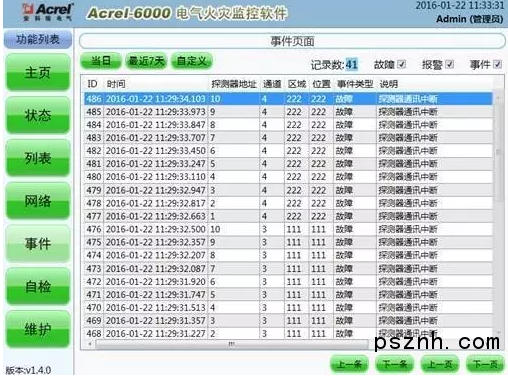Select event row ID 483
This screenshot has width=508, height=380.
[x=288, y=138]
